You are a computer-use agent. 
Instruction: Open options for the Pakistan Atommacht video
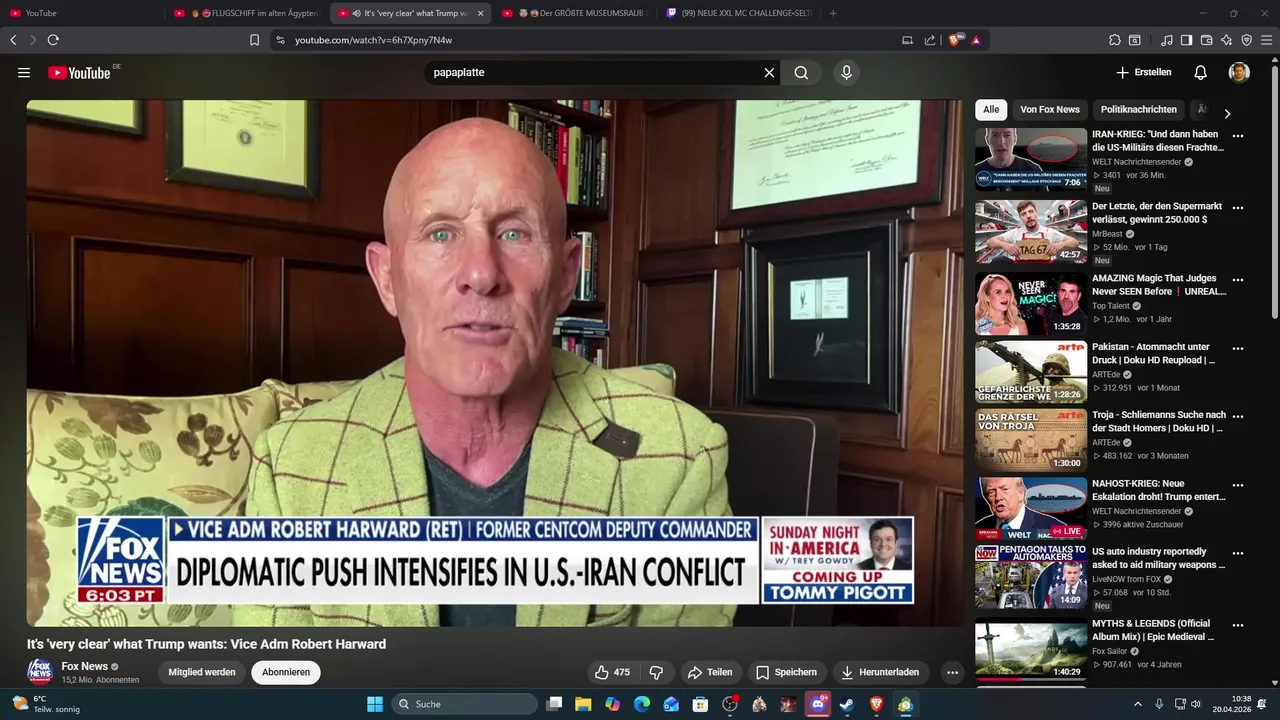coord(1238,349)
